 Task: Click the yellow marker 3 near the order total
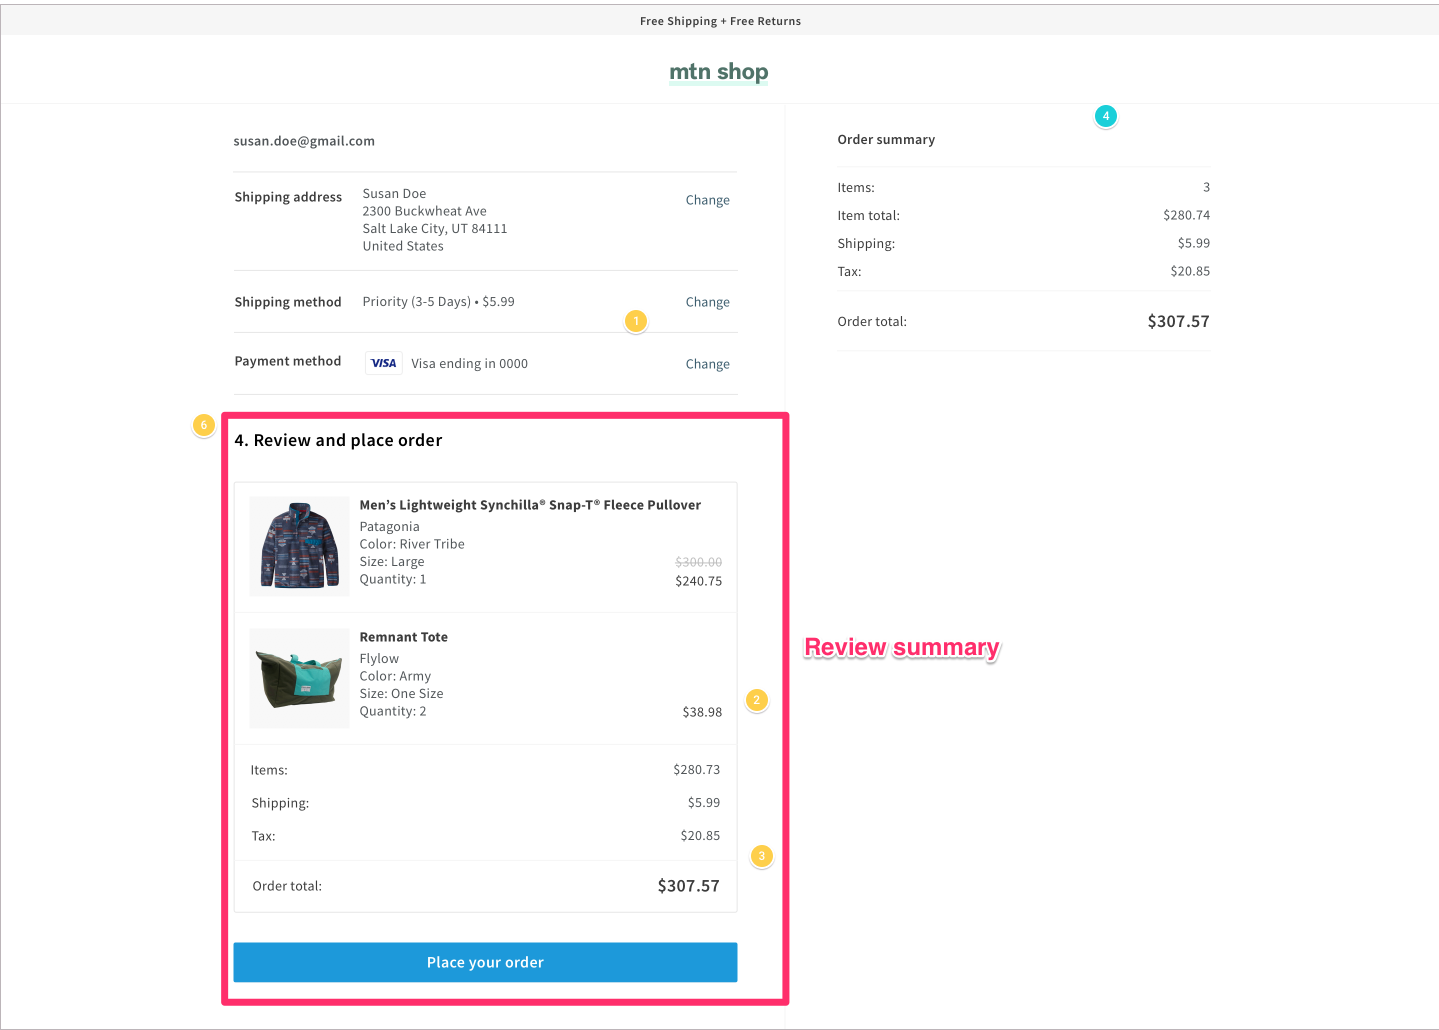coord(762,856)
